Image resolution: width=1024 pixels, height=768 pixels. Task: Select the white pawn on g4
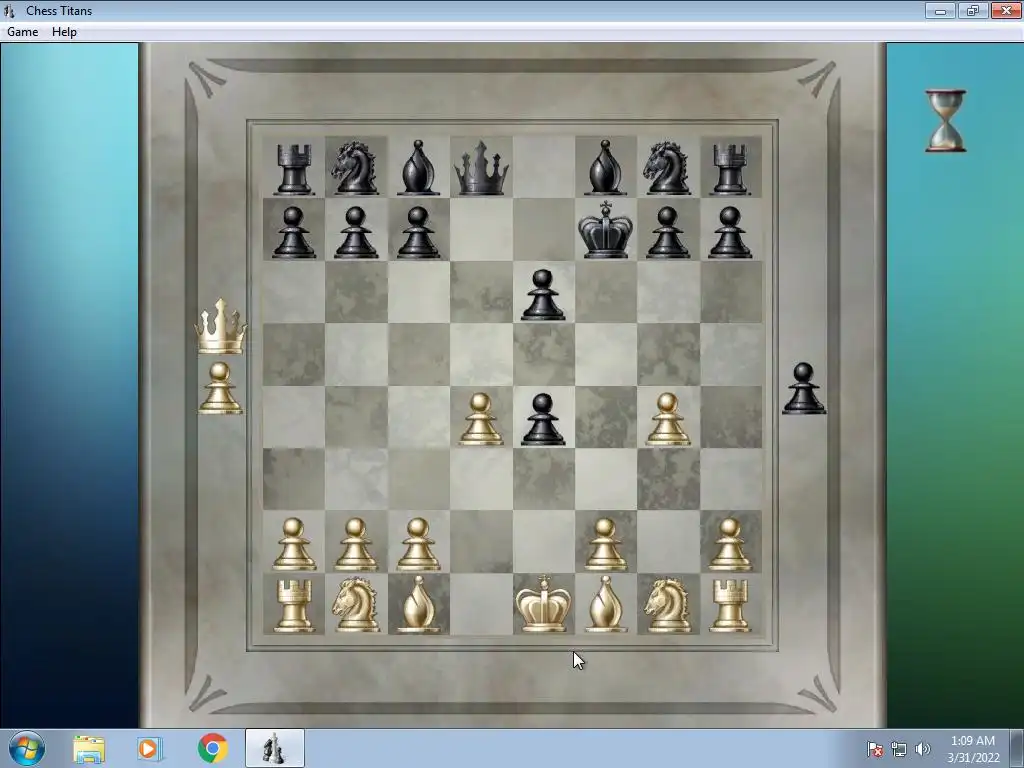coord(667,419)
